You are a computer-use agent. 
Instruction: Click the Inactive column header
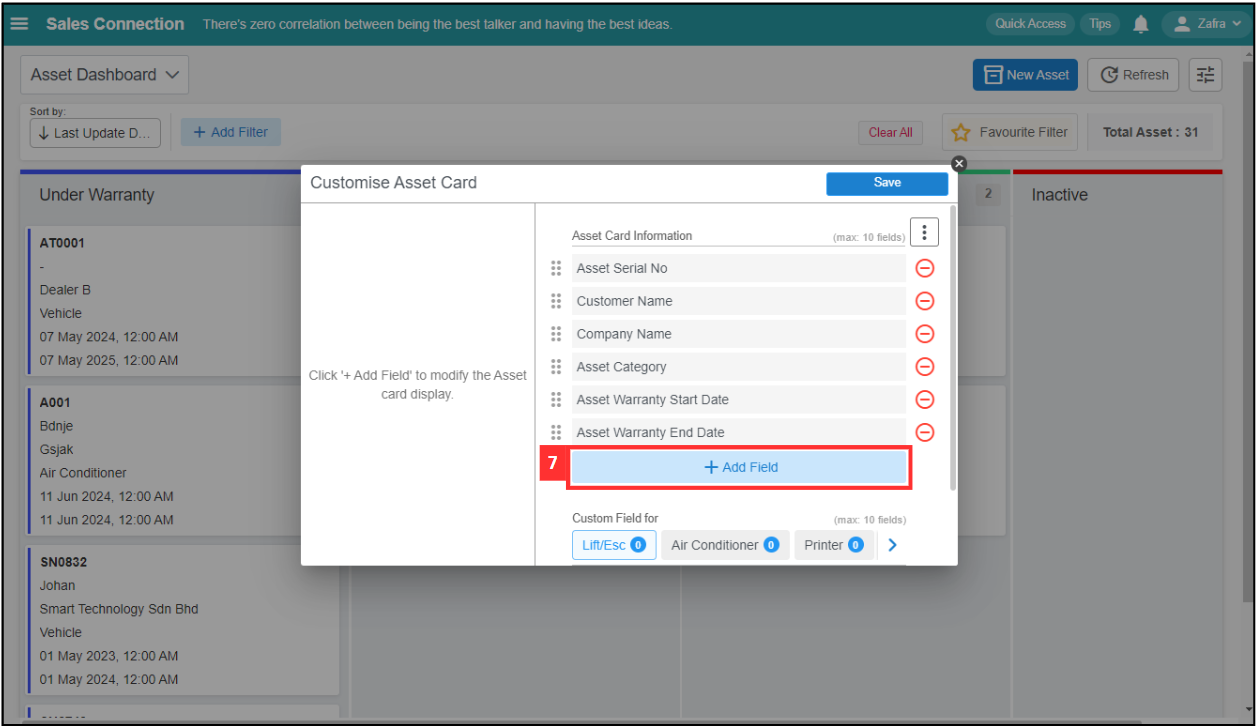pyautogui.click(x=1060, y=195)
